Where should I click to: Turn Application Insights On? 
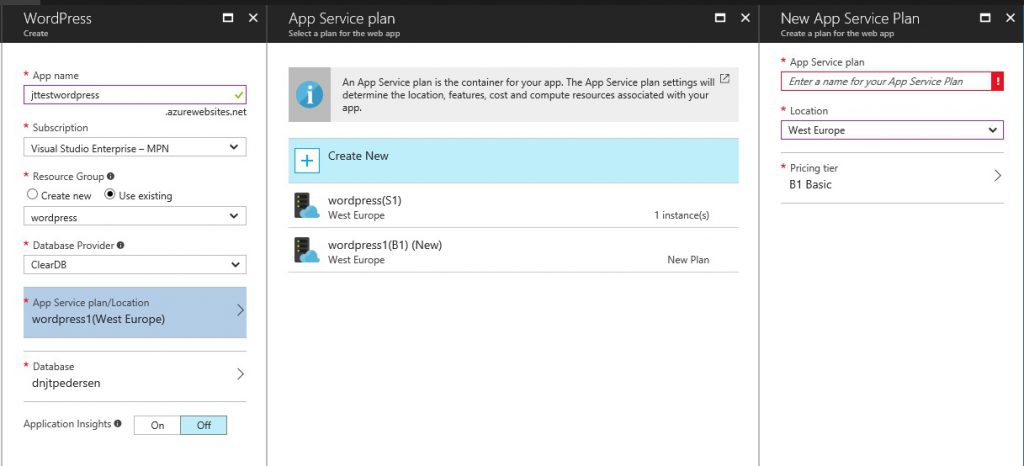click(157, 425)
